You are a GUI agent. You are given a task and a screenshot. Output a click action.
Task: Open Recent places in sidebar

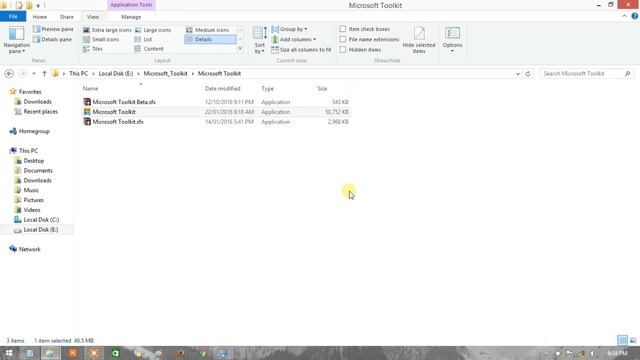point(40,111)
